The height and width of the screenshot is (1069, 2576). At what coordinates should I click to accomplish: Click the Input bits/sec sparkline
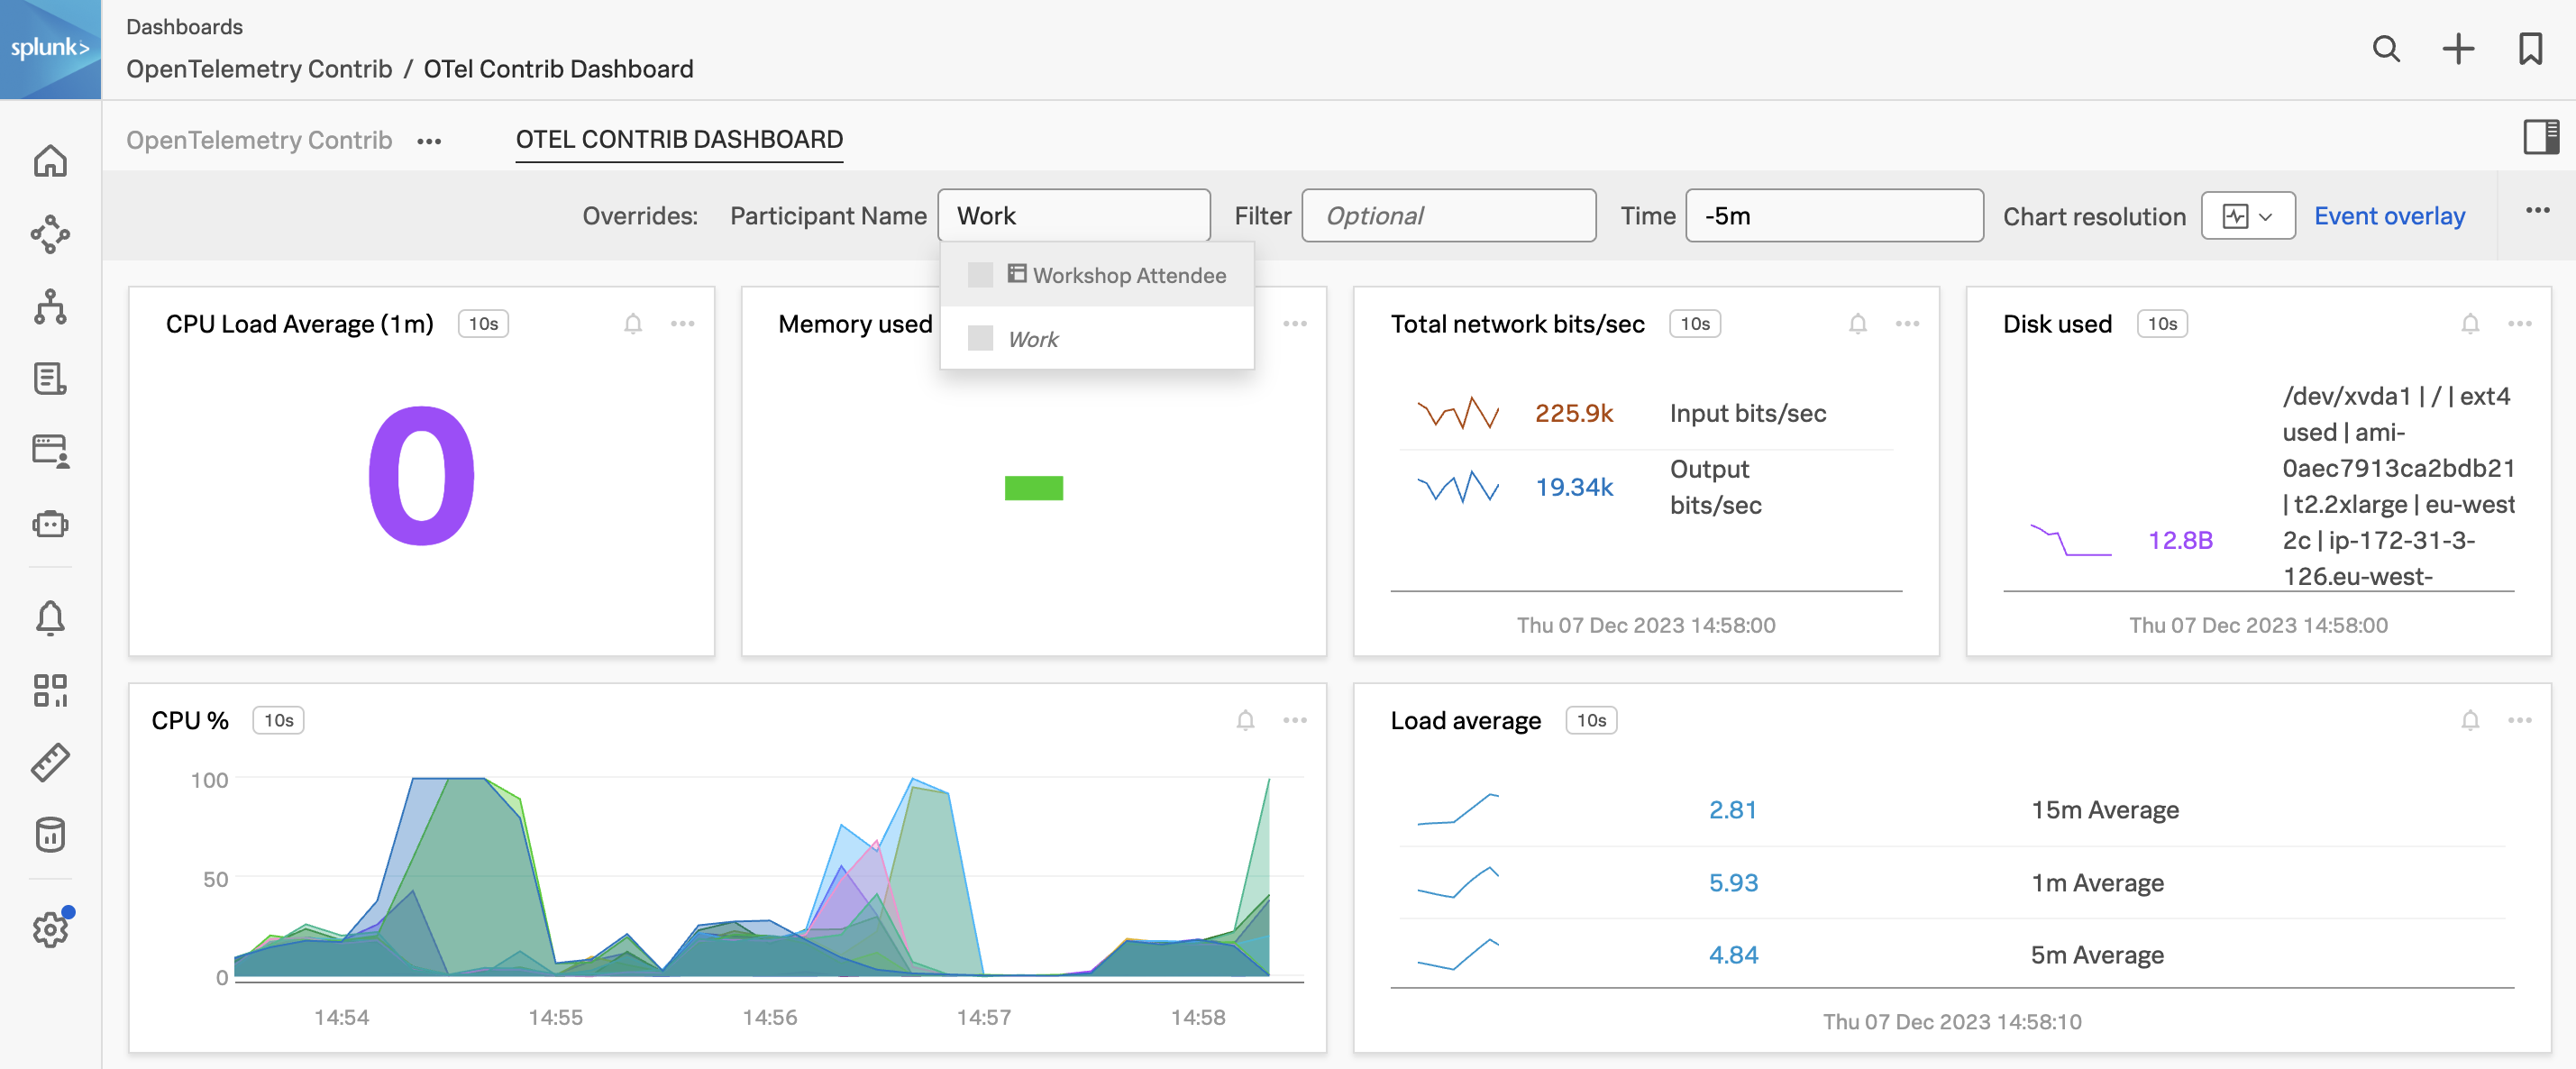[1458, 413]
